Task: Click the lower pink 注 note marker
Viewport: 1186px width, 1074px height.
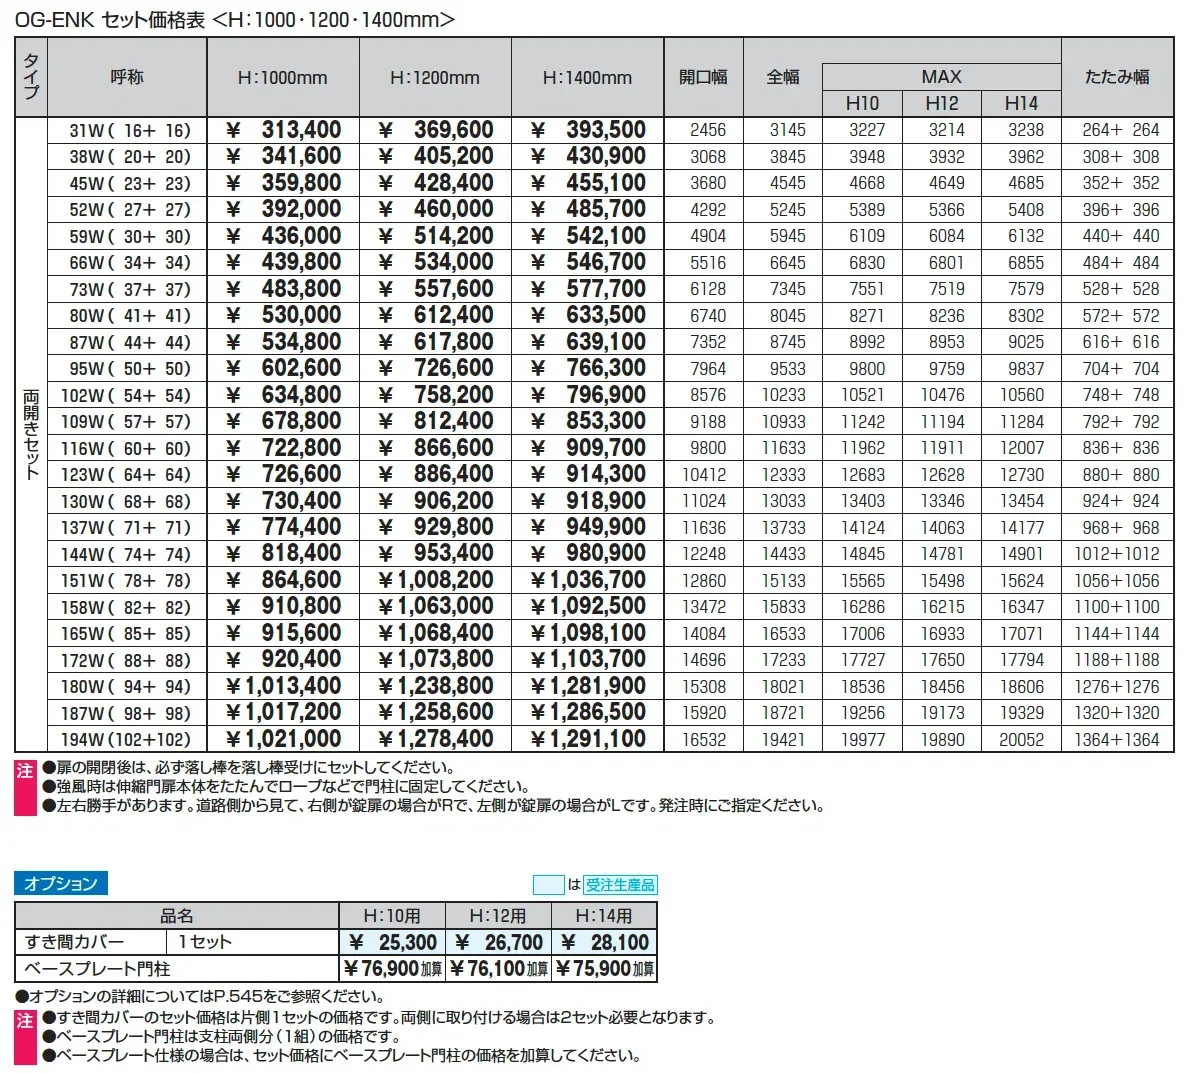Action: coord(25,1036)
